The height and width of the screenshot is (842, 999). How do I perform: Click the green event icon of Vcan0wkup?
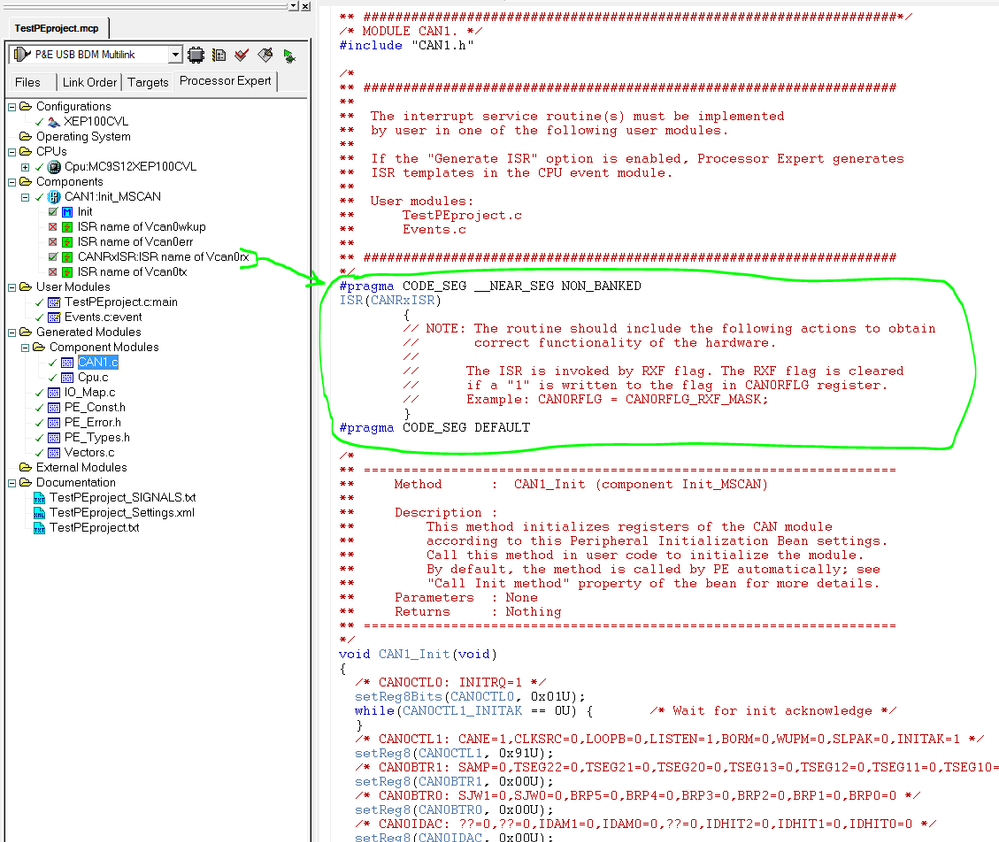point(67,227)
